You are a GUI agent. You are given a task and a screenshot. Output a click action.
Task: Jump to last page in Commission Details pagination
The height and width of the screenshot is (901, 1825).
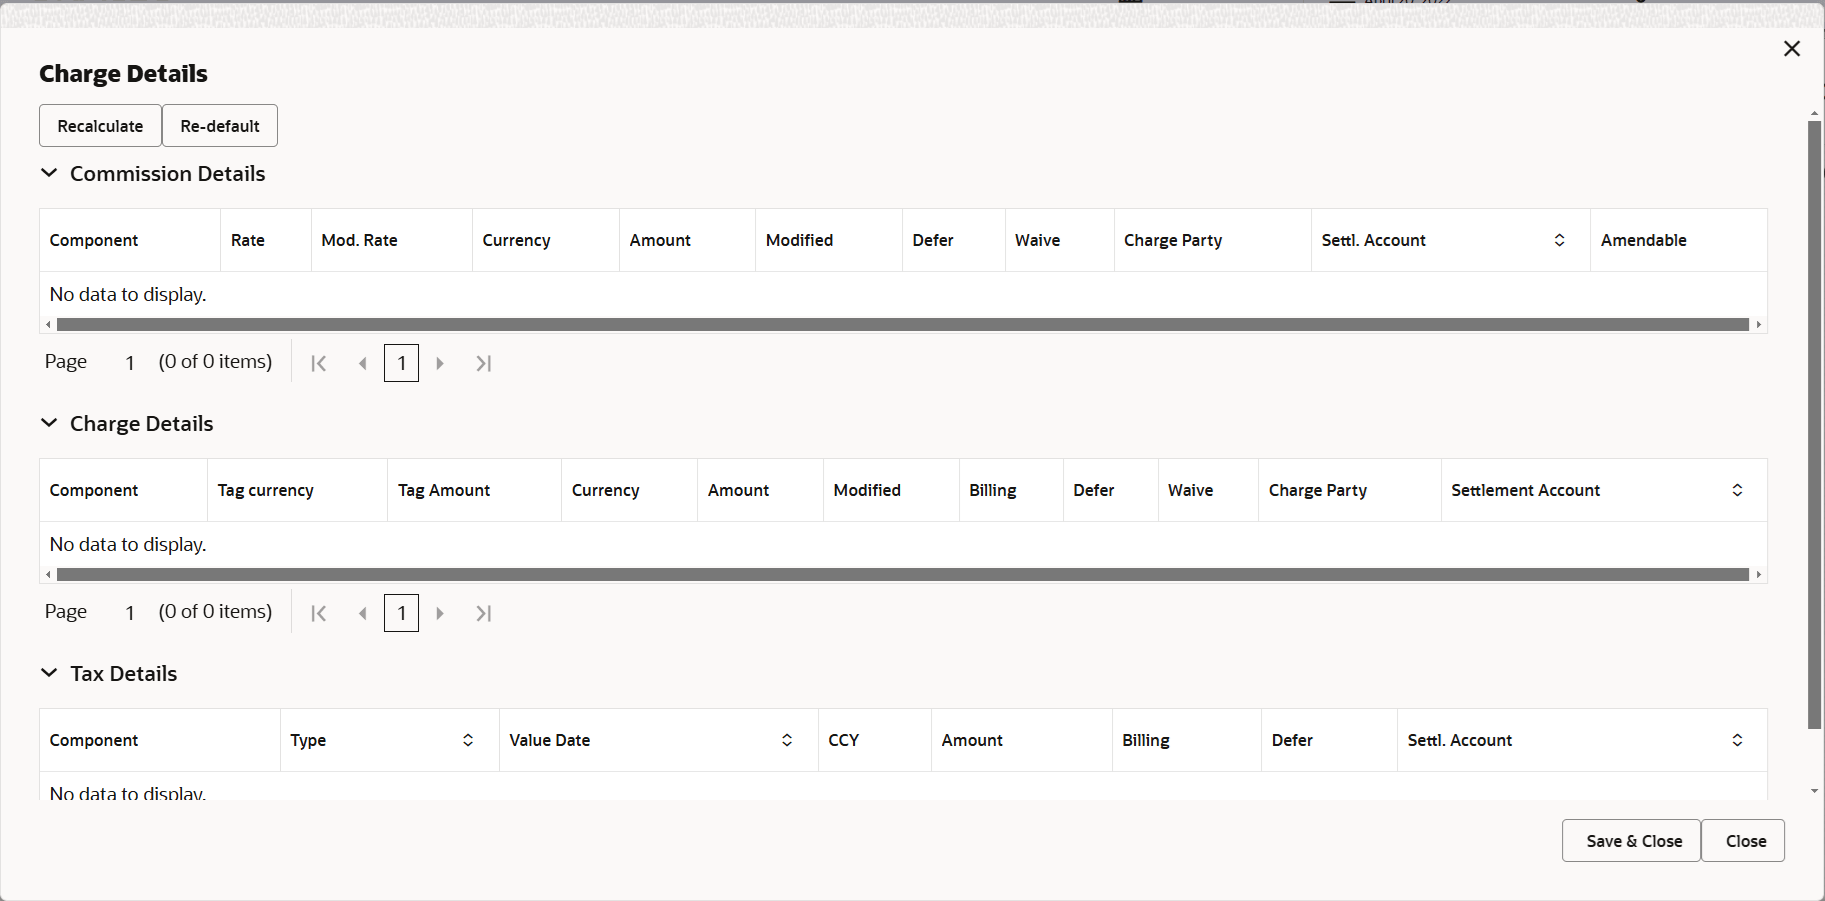[x=483, y=362]
